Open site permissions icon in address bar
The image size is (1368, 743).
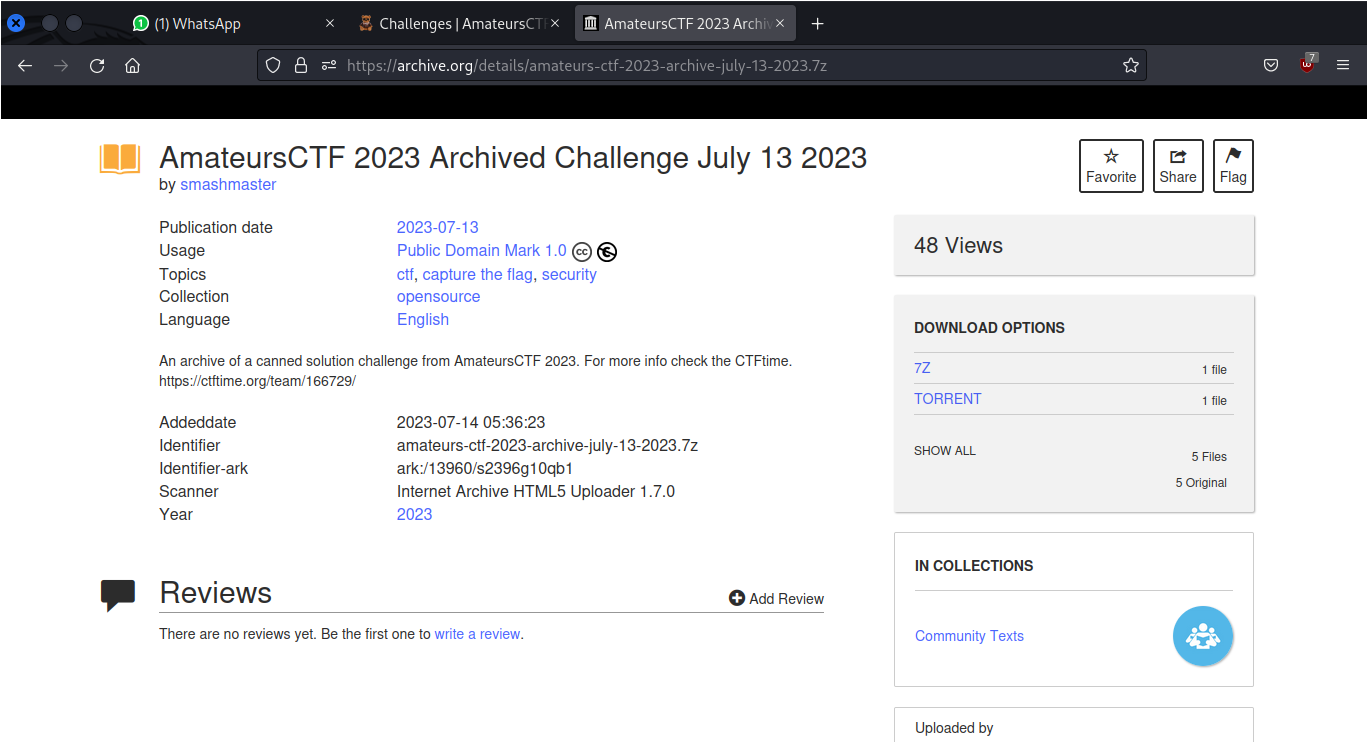click(x=328, y=66)
